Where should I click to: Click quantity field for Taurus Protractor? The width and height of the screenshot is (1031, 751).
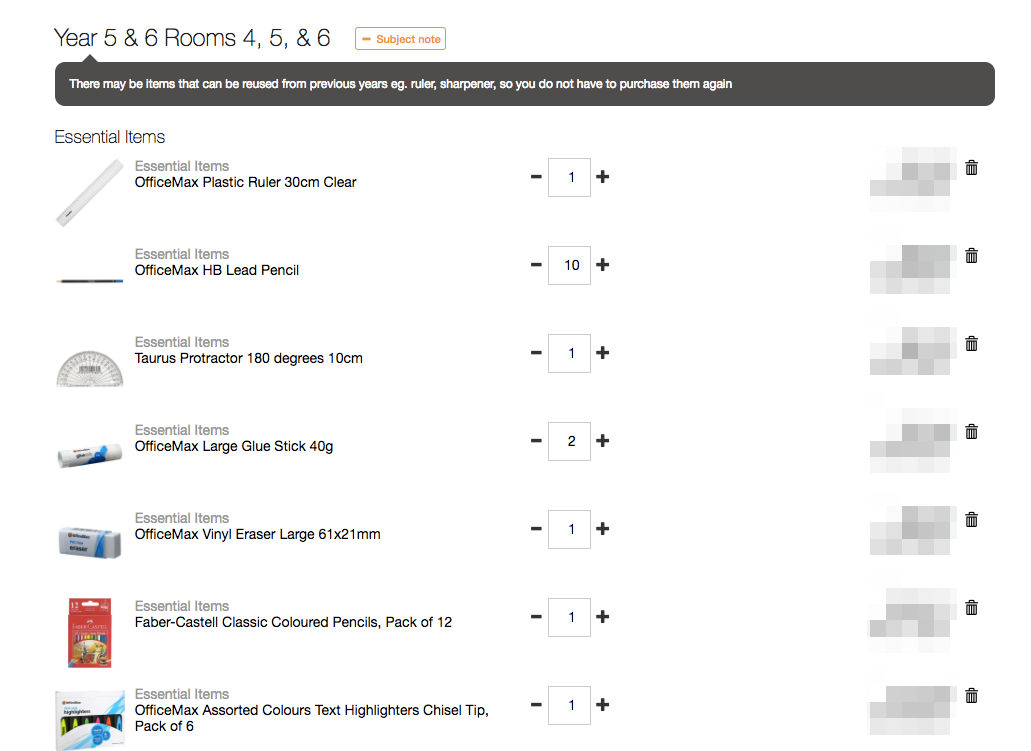point(569,354)
